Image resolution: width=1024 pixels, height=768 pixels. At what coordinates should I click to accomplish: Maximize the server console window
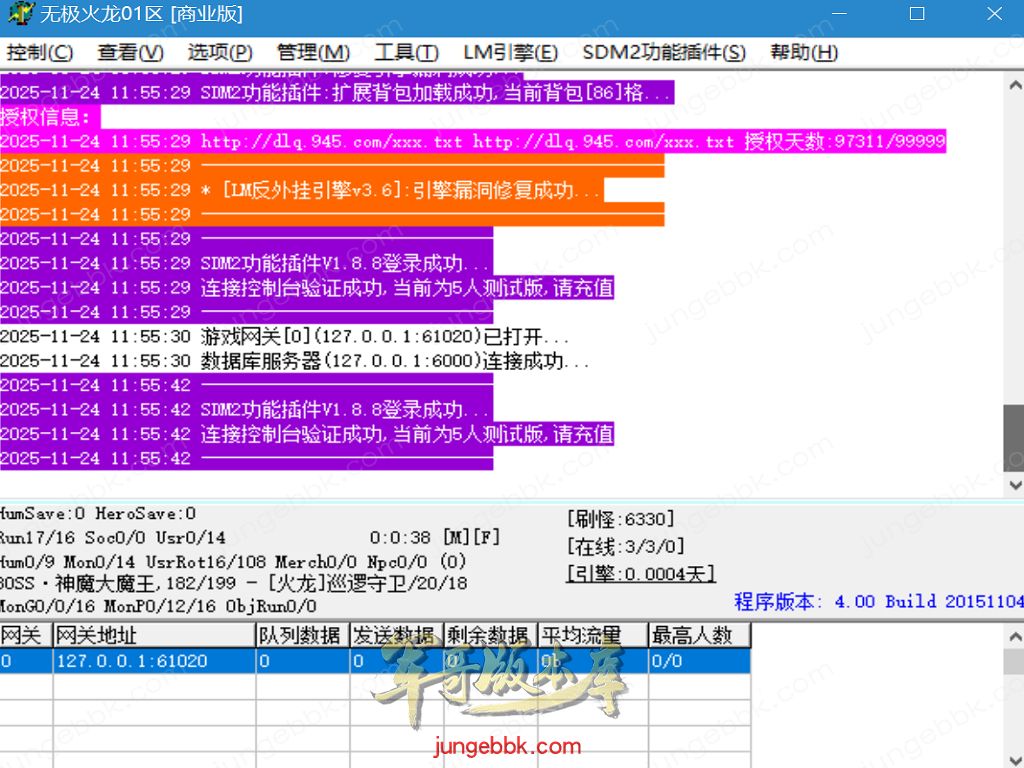[917, 15]
